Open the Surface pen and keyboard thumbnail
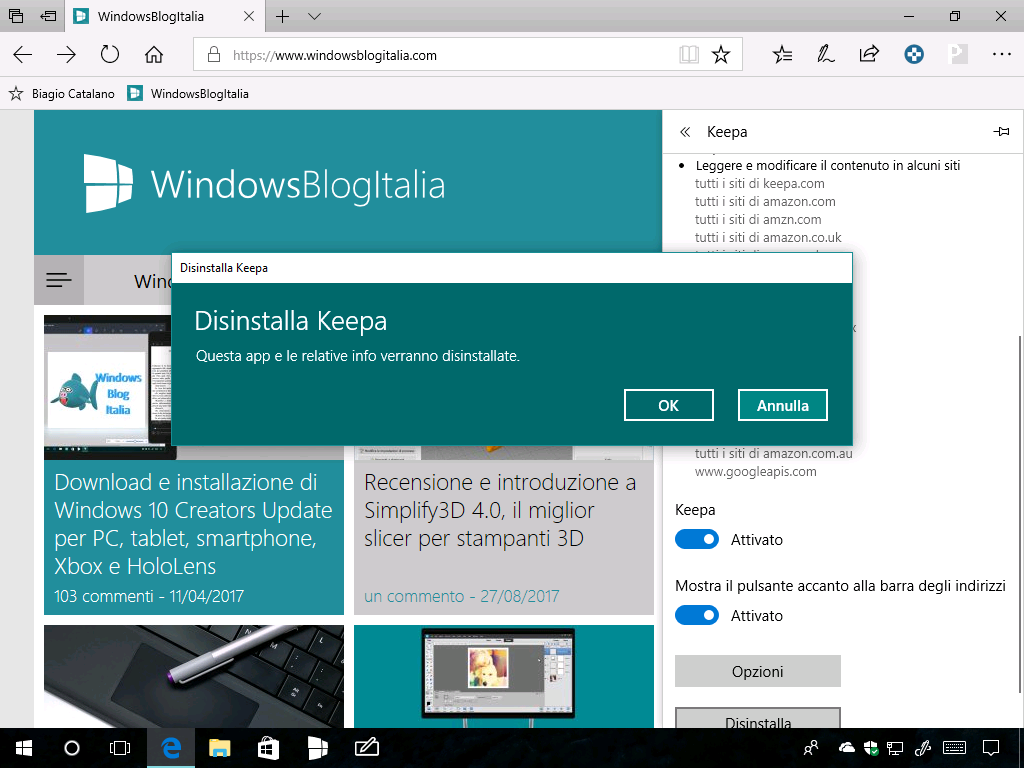The width and height of the screenshot is (1024, 768). point(193,677)
